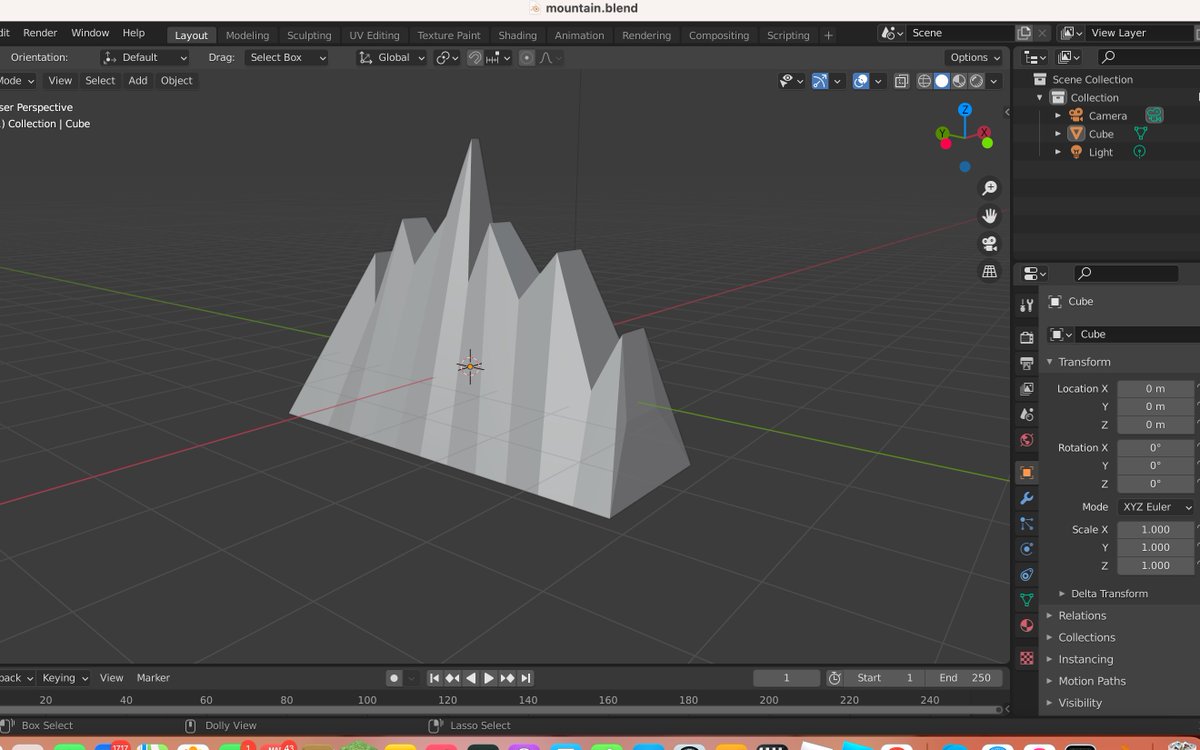Click the blue Z axis on gizmo
The image size is (1200, 750).
click(965, 110)
